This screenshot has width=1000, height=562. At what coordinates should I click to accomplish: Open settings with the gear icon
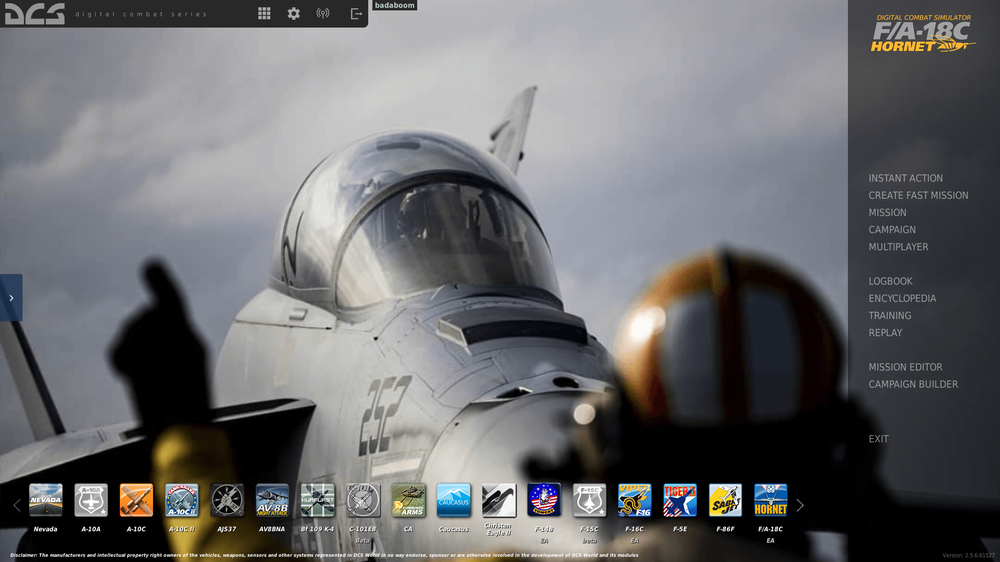pos(293,14)
